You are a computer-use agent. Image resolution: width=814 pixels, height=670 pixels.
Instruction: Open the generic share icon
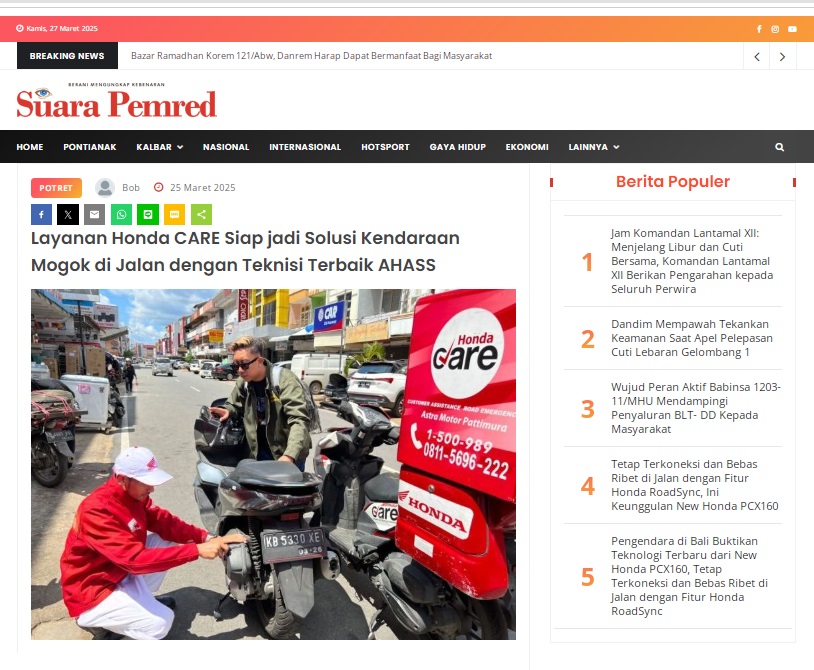click(x=201, y=214)
